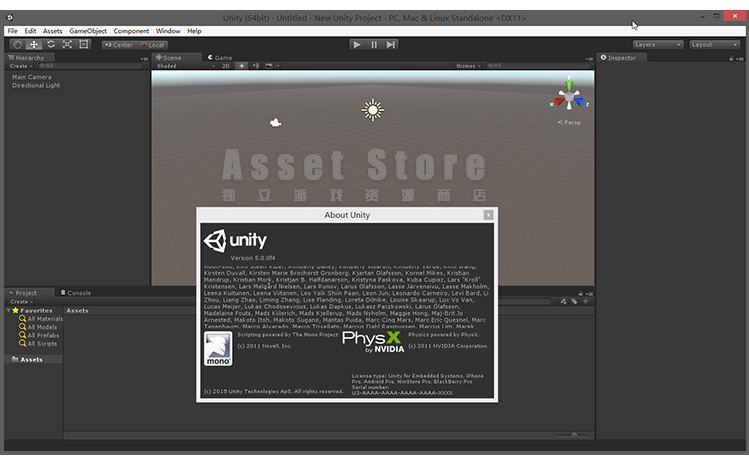Open the Layout dropdown
The width and height of the screenshot is (749, 466).
[714, 45]
